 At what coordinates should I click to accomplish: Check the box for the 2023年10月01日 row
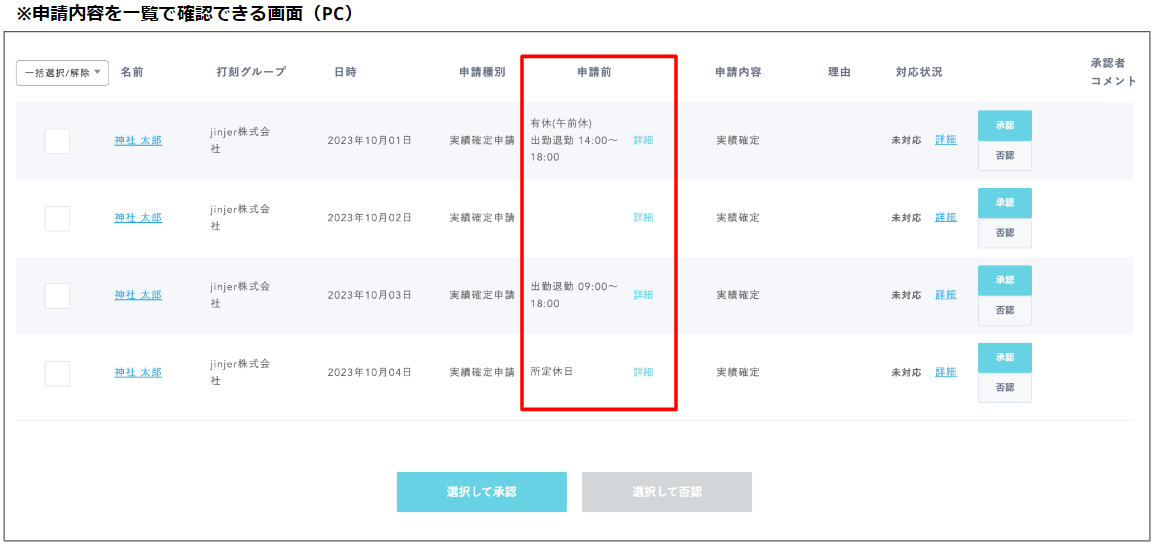pyautogui.click(x=57, y=141)
